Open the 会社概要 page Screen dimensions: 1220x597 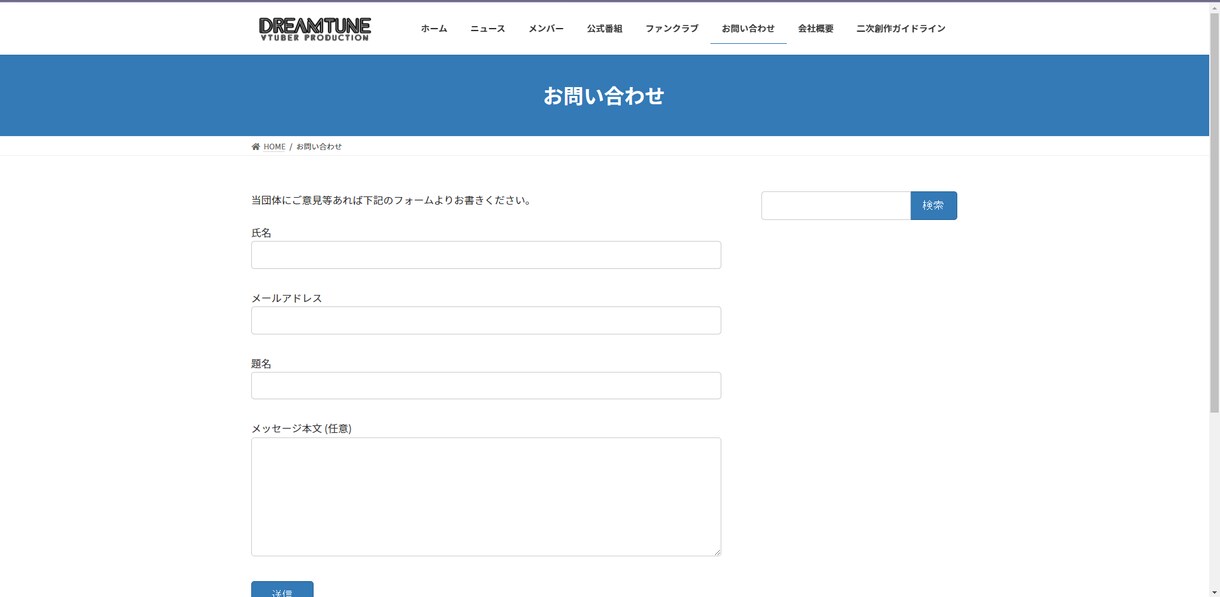(816, 29)
